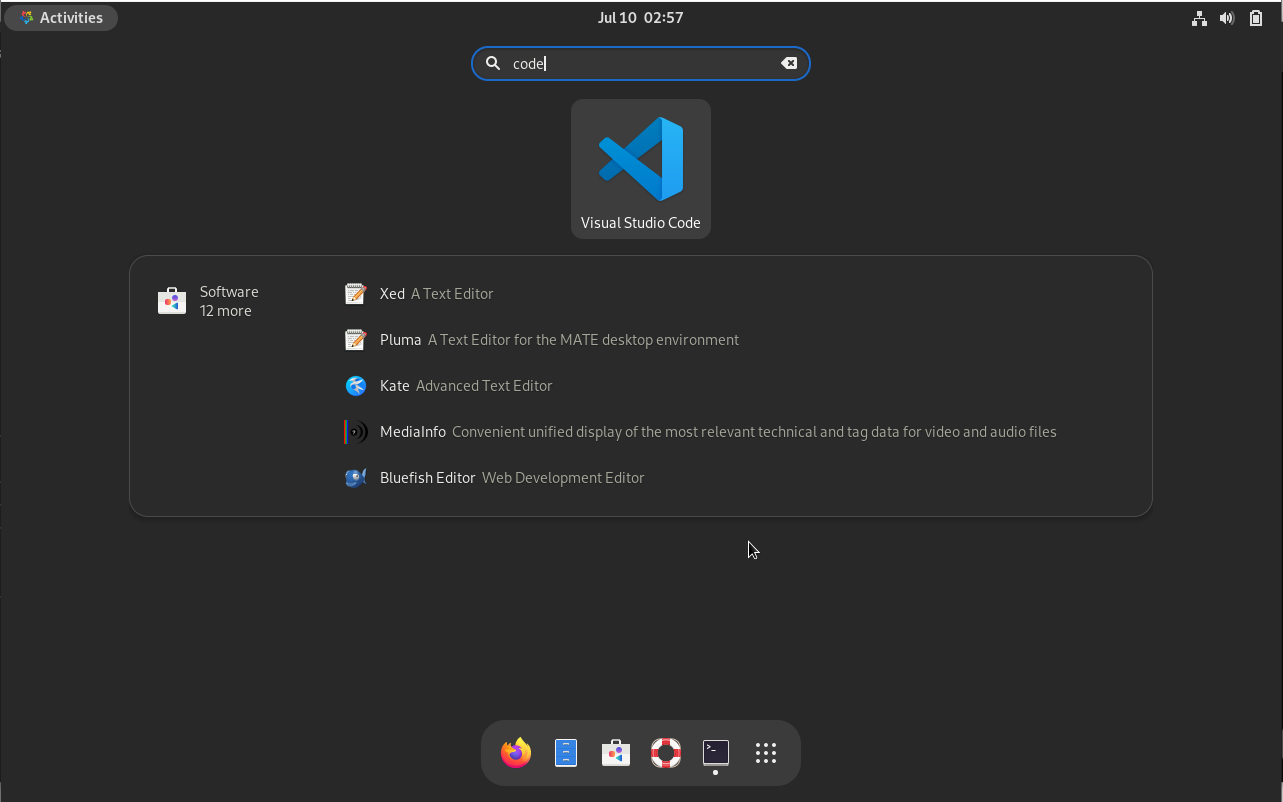Open Firefox from the dock
The image size is (1283, 802).
[515, 753]
